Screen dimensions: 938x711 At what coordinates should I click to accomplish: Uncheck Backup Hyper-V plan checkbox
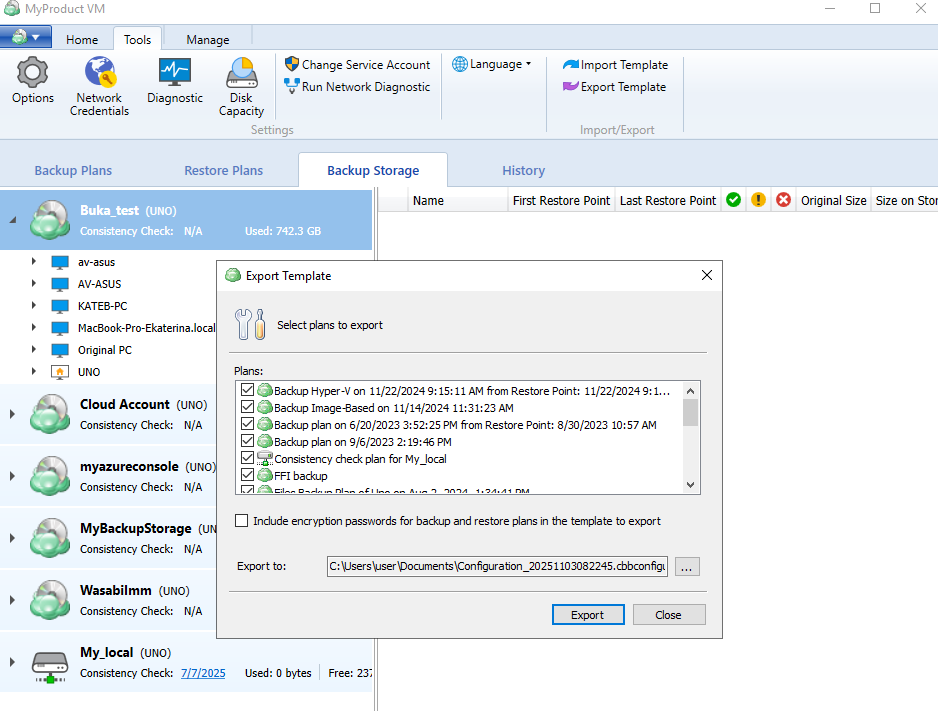[248, 390]
